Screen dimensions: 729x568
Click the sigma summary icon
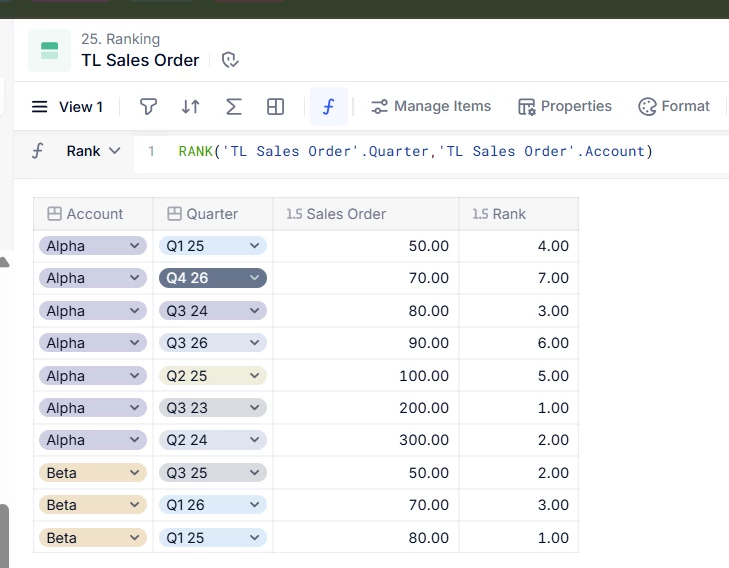click(233, 107)
